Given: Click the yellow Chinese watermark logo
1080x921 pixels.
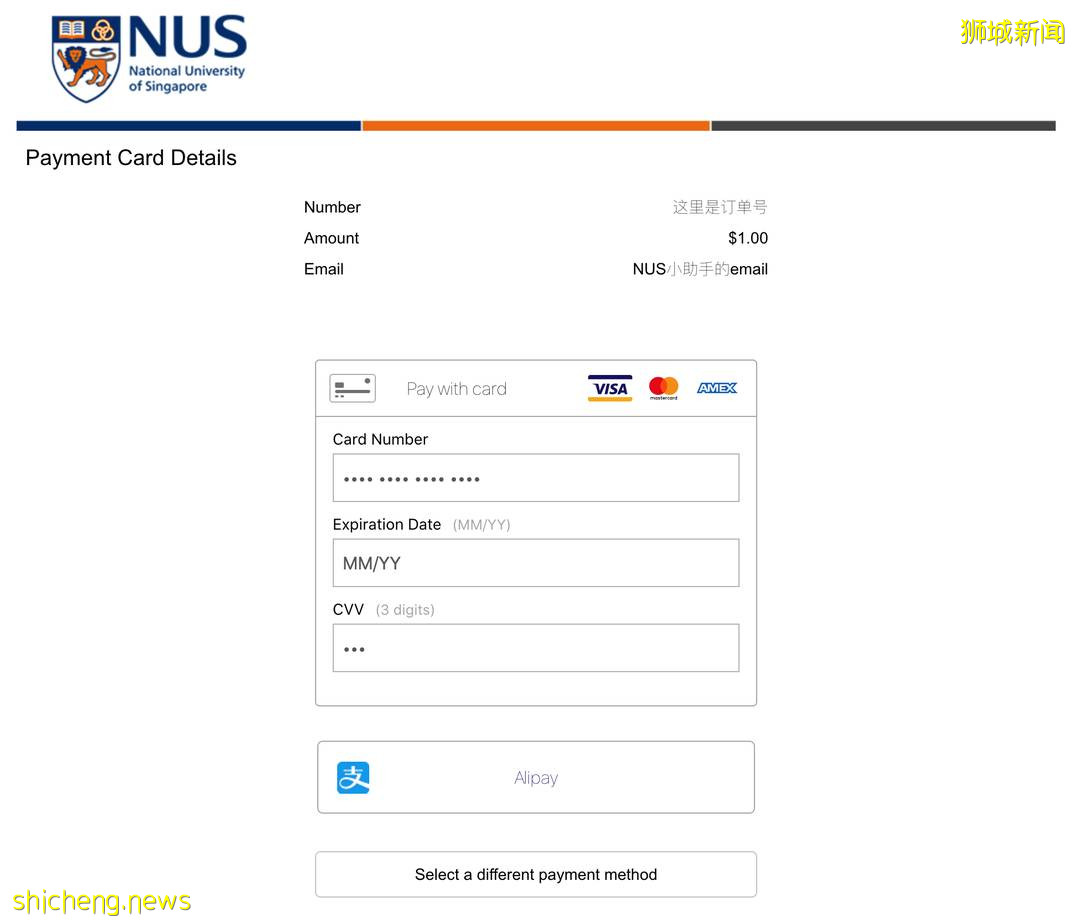Looking at the screenshot, I should tap(1012, 32).
